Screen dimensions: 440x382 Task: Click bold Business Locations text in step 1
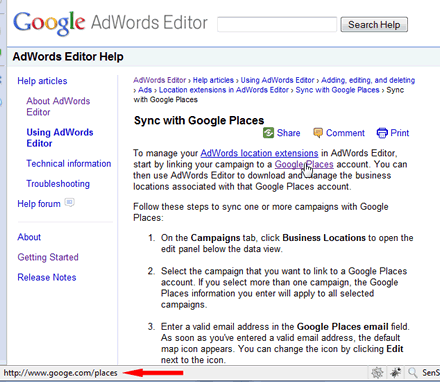[x=324, y=238]
